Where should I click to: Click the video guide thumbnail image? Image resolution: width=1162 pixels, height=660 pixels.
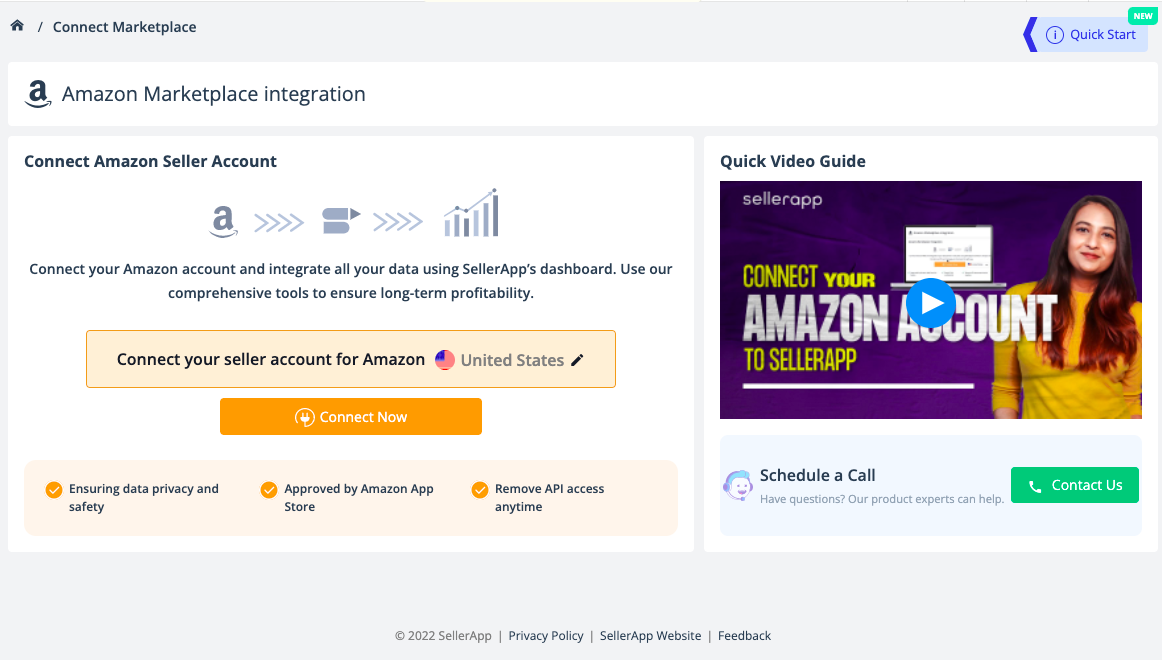point(931,300)
